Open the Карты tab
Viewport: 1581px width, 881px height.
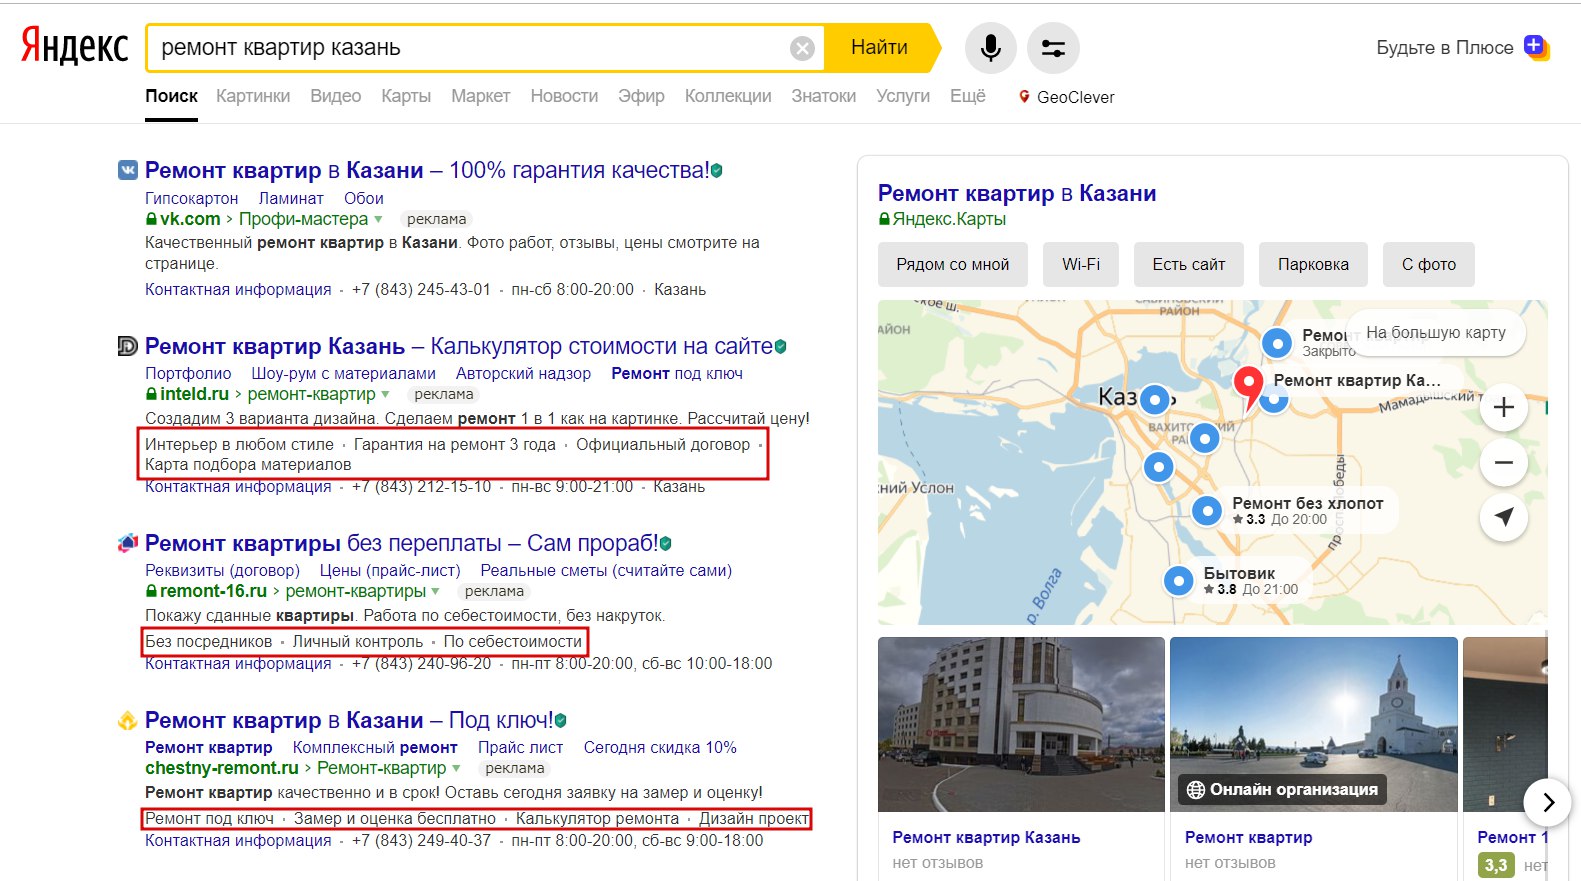[x=406, y=96]
